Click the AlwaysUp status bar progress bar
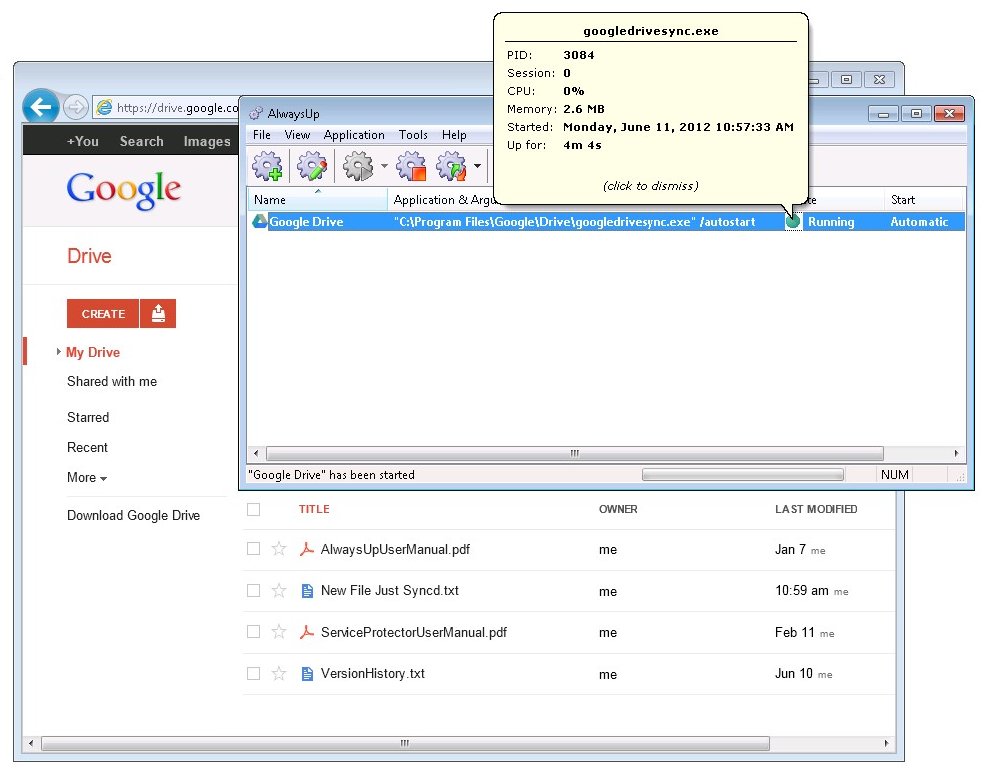The width and height of the screenshot is (986, 778). [742, 475]
